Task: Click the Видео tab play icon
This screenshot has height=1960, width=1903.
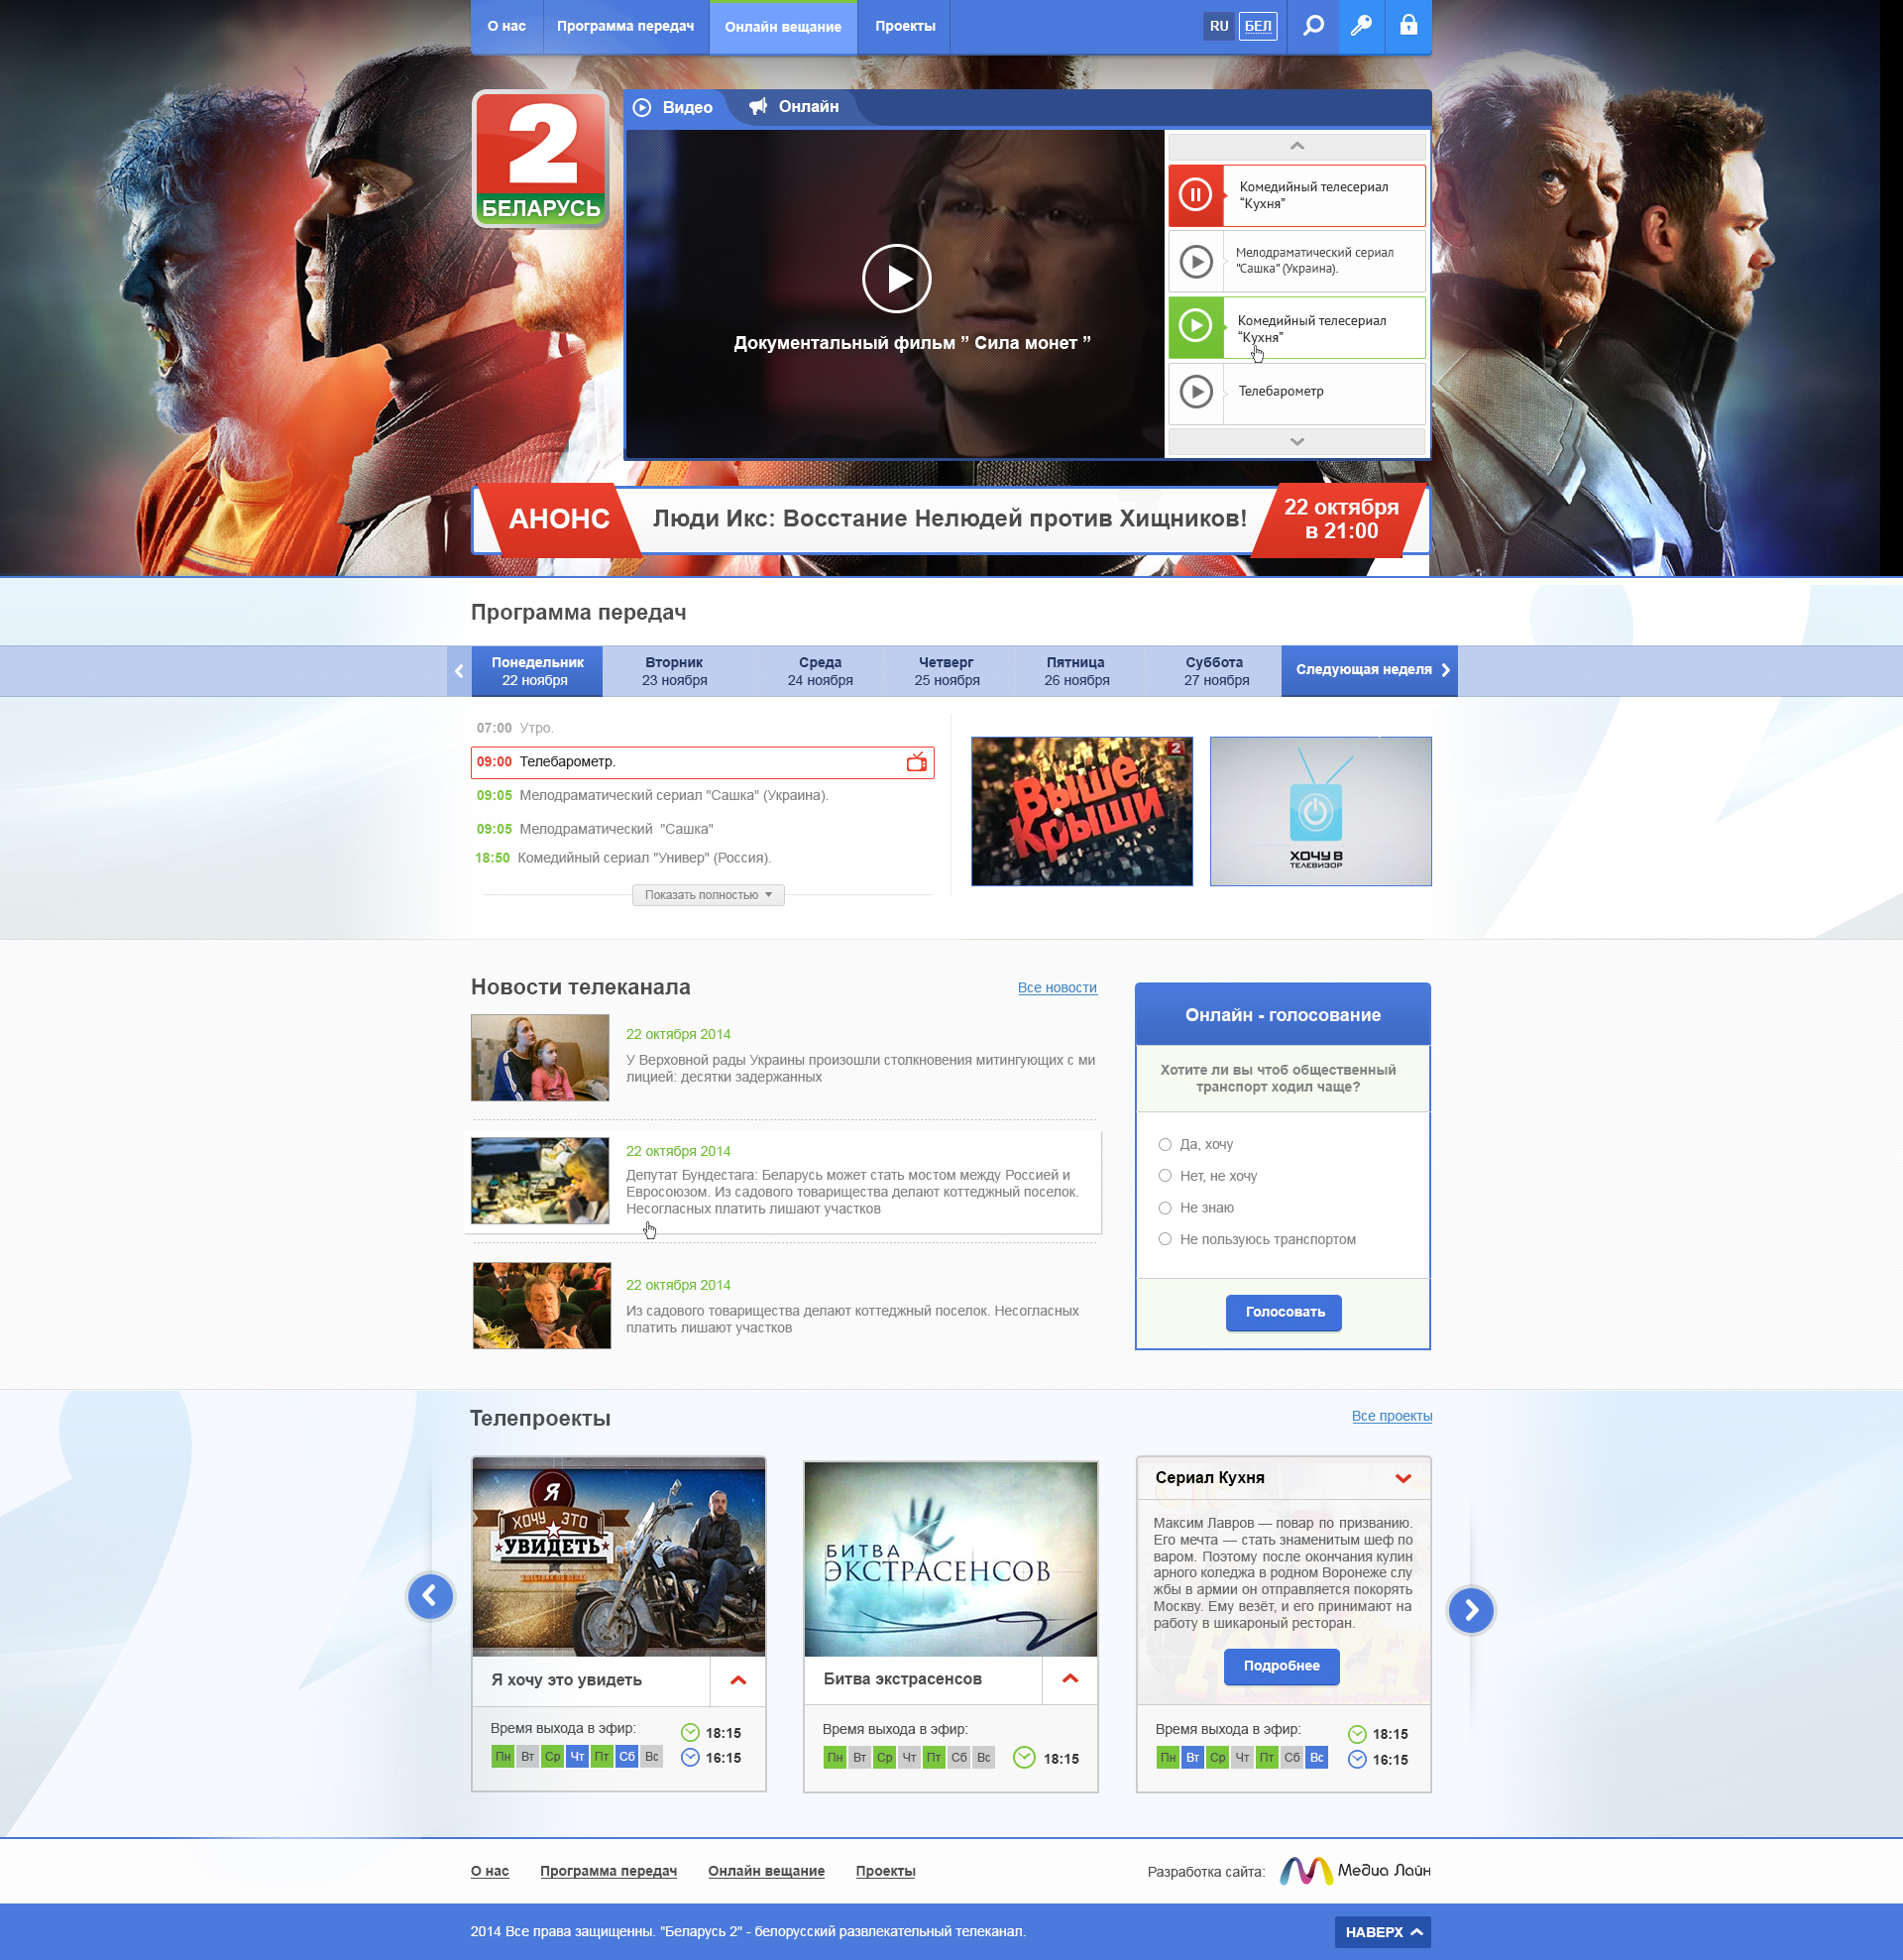Action: [642, 107]
